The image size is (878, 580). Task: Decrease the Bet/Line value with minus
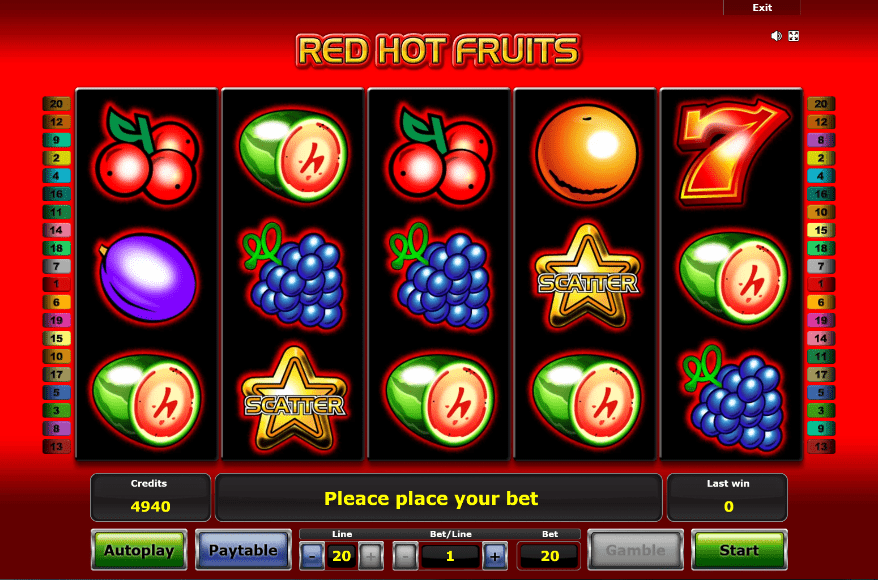pos(405,556)
